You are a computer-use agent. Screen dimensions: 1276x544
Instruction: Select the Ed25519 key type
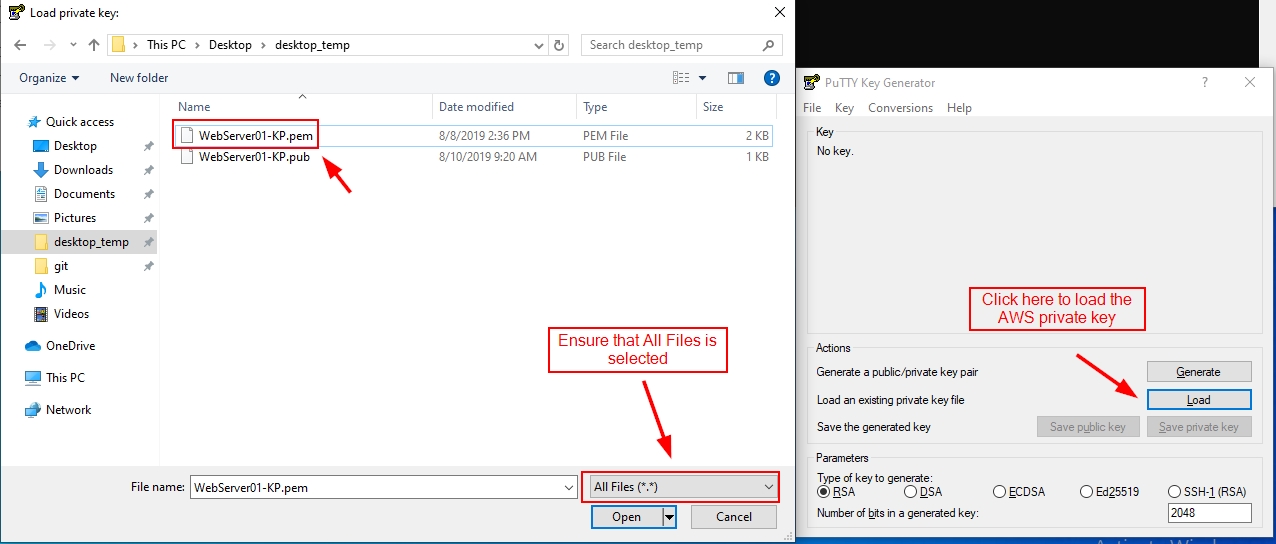point(1108,492)
